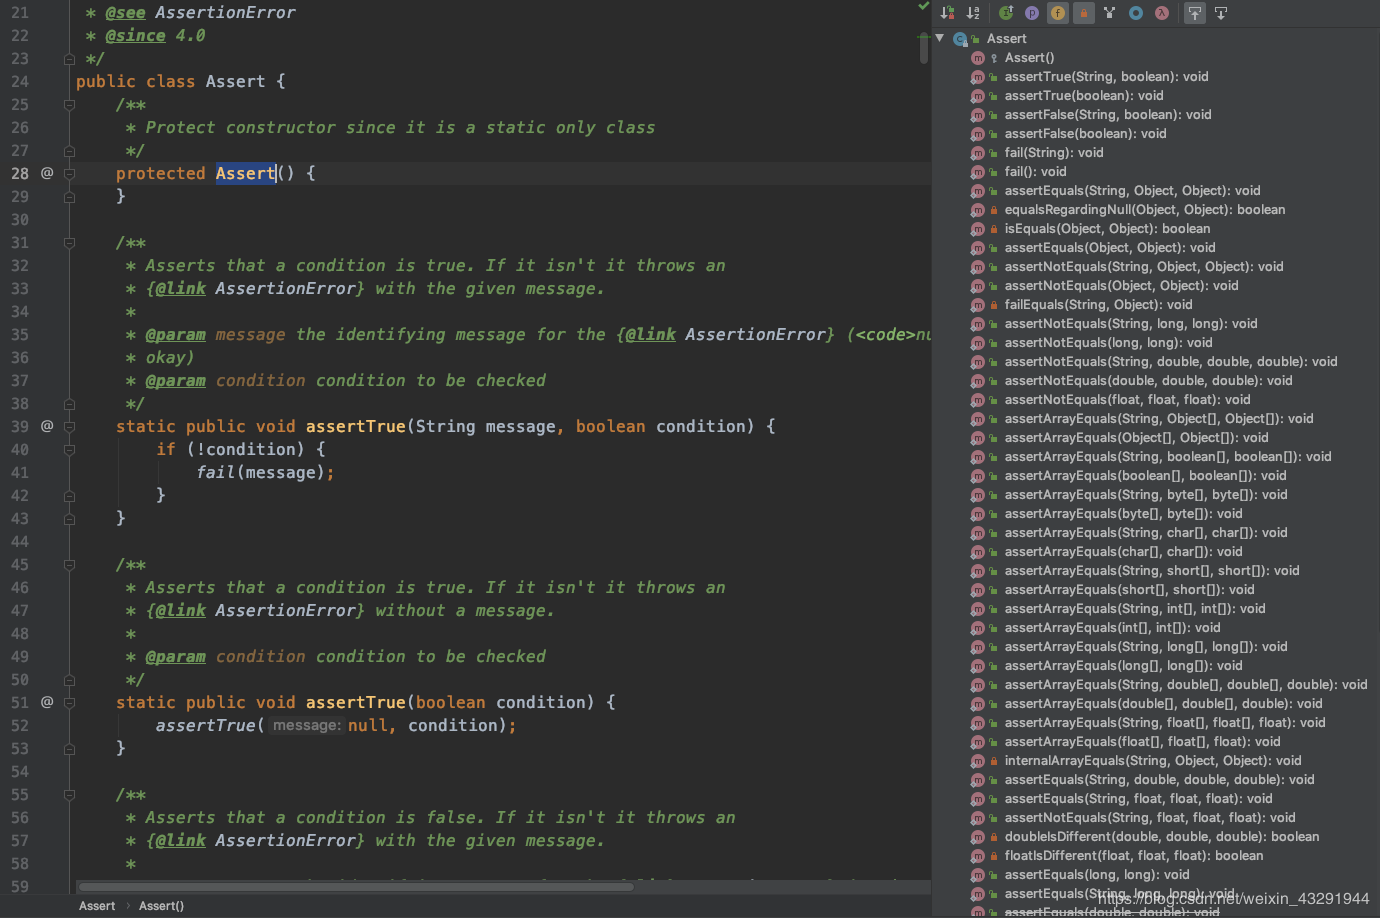Click method icon beside fail(): void

point(978,172)
